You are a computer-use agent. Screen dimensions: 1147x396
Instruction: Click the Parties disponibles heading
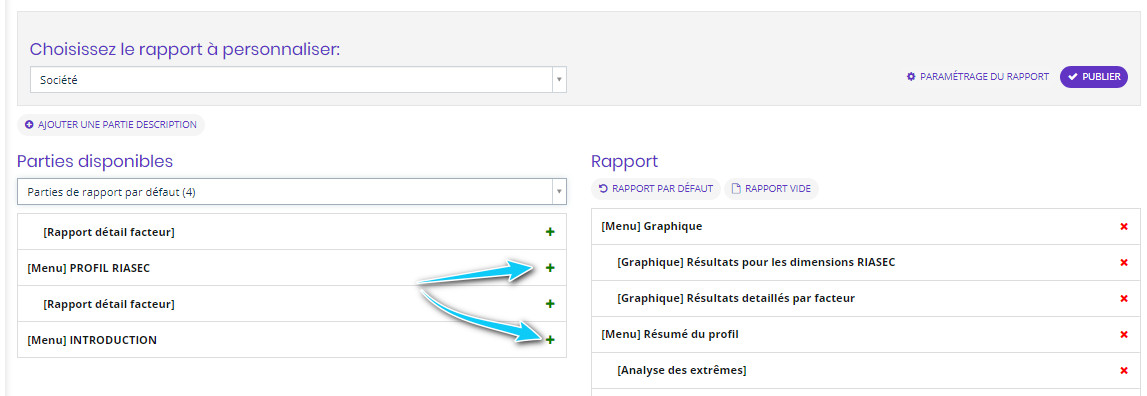(x=95, y=161)
